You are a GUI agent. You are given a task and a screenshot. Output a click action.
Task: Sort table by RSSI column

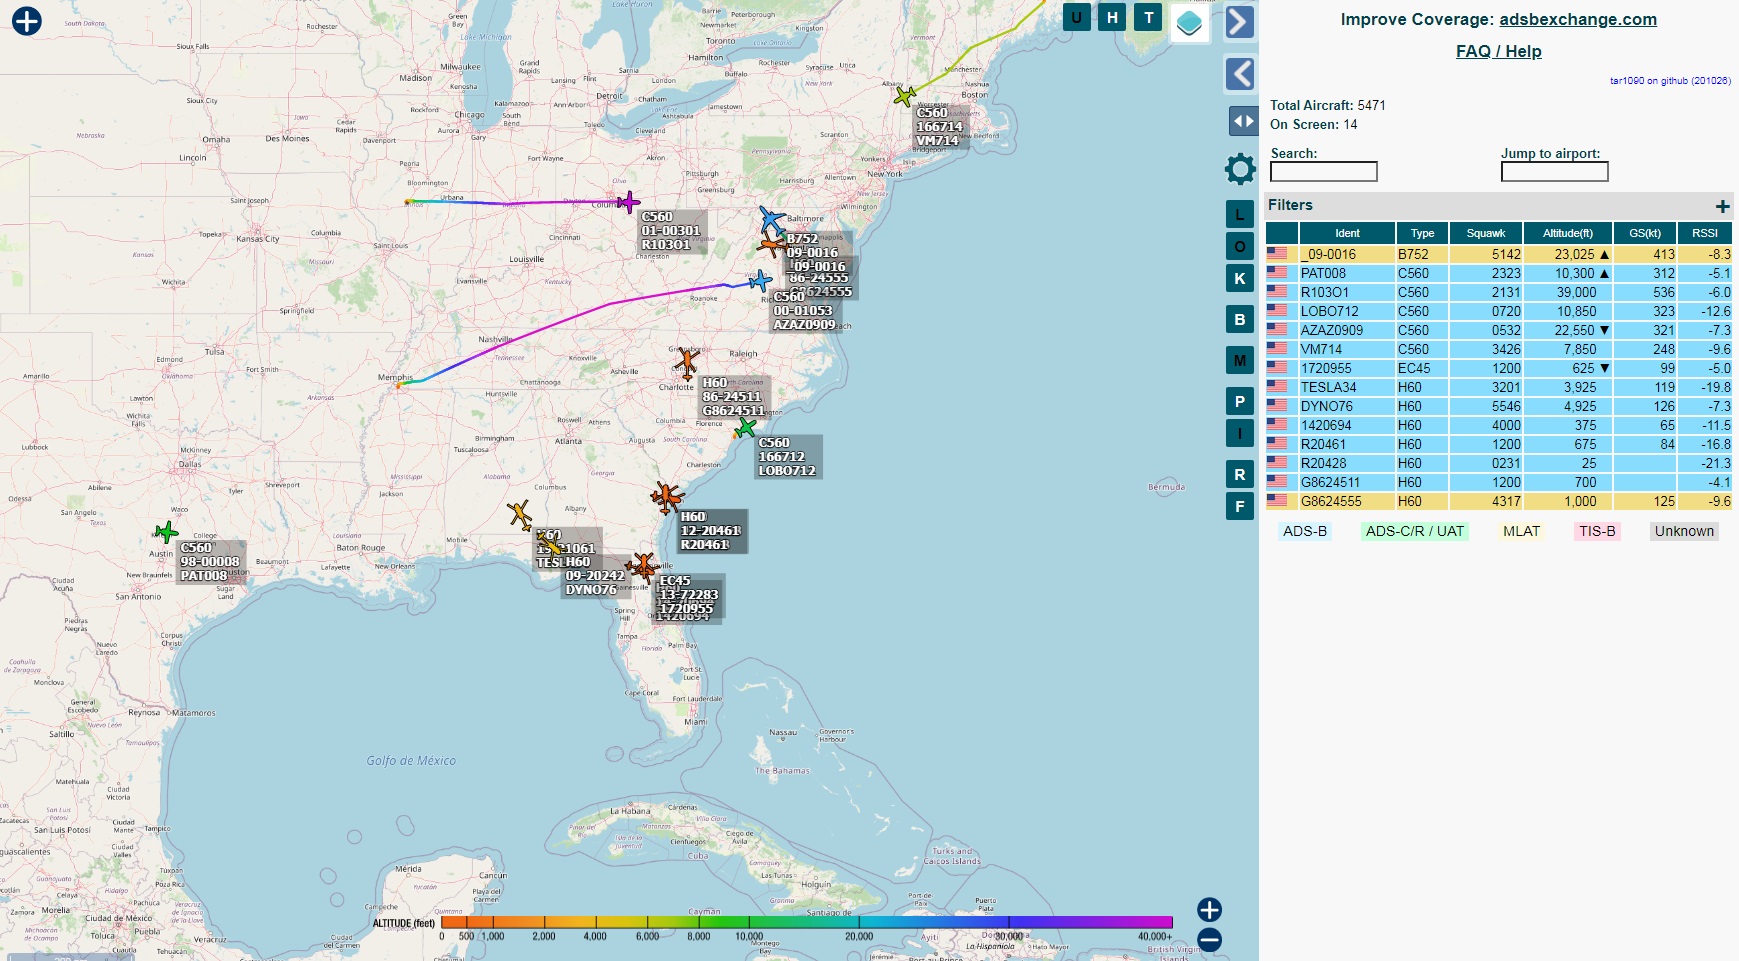(x=1704, y=233)
